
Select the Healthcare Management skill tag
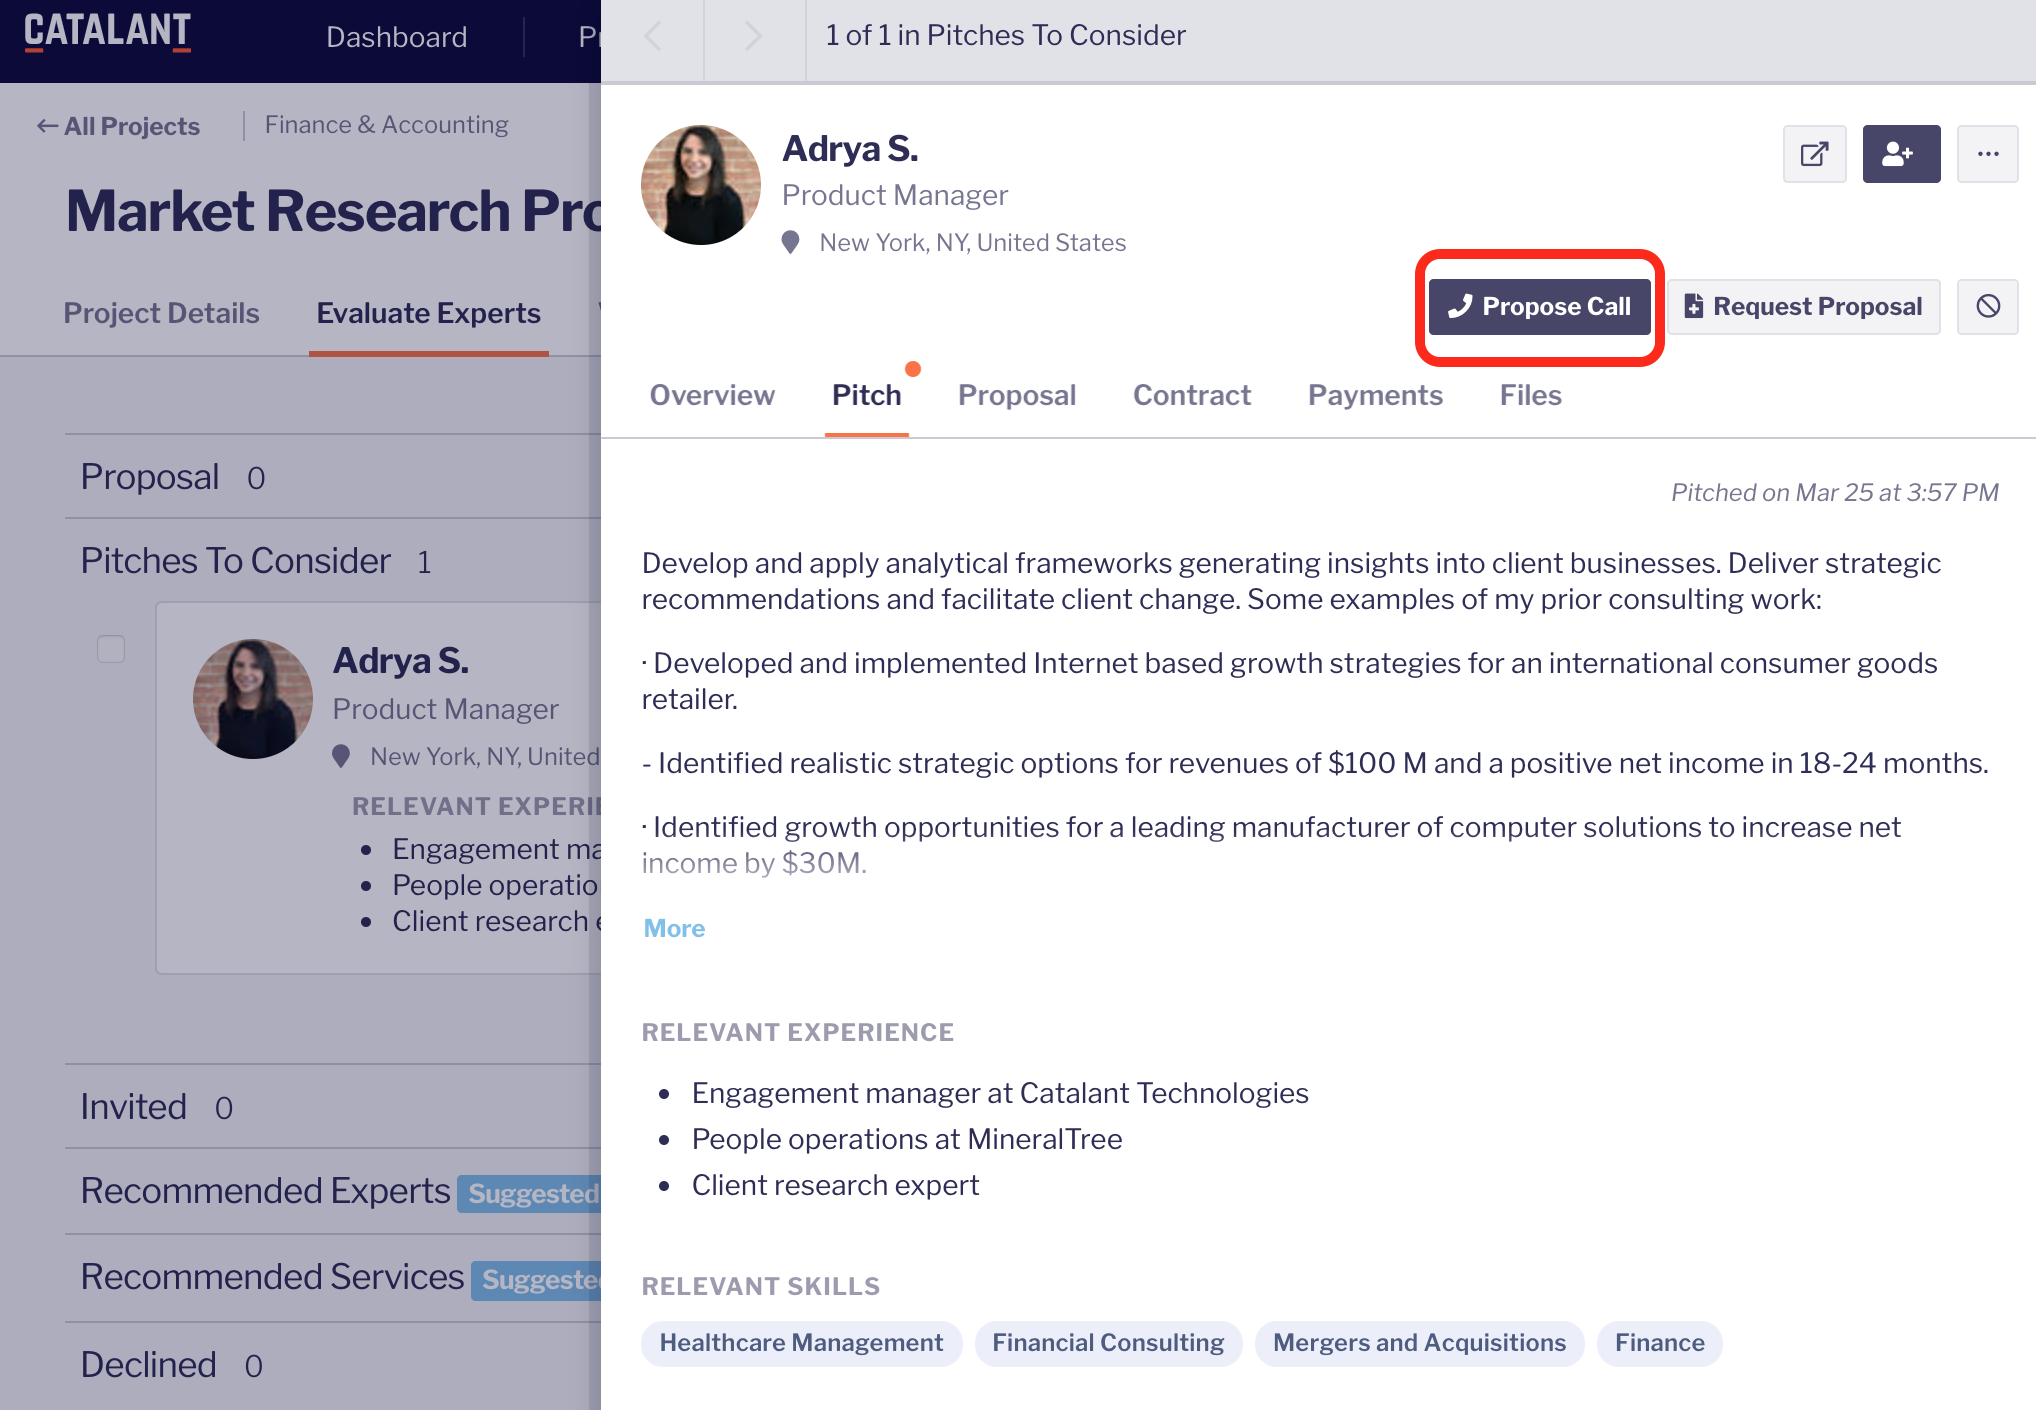pos(801,1343)
